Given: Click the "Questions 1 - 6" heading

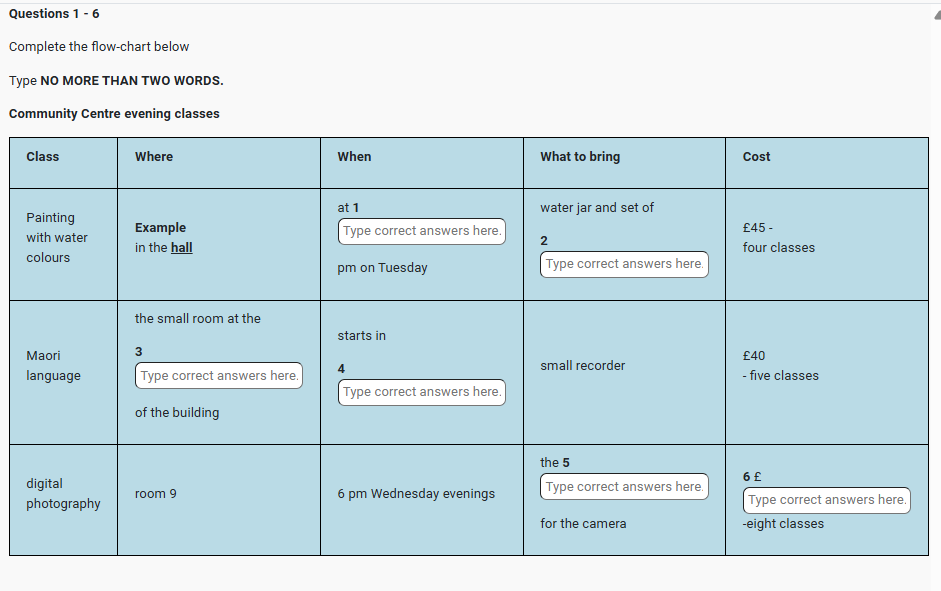Looking at the screenshot, I should [54, 14].
